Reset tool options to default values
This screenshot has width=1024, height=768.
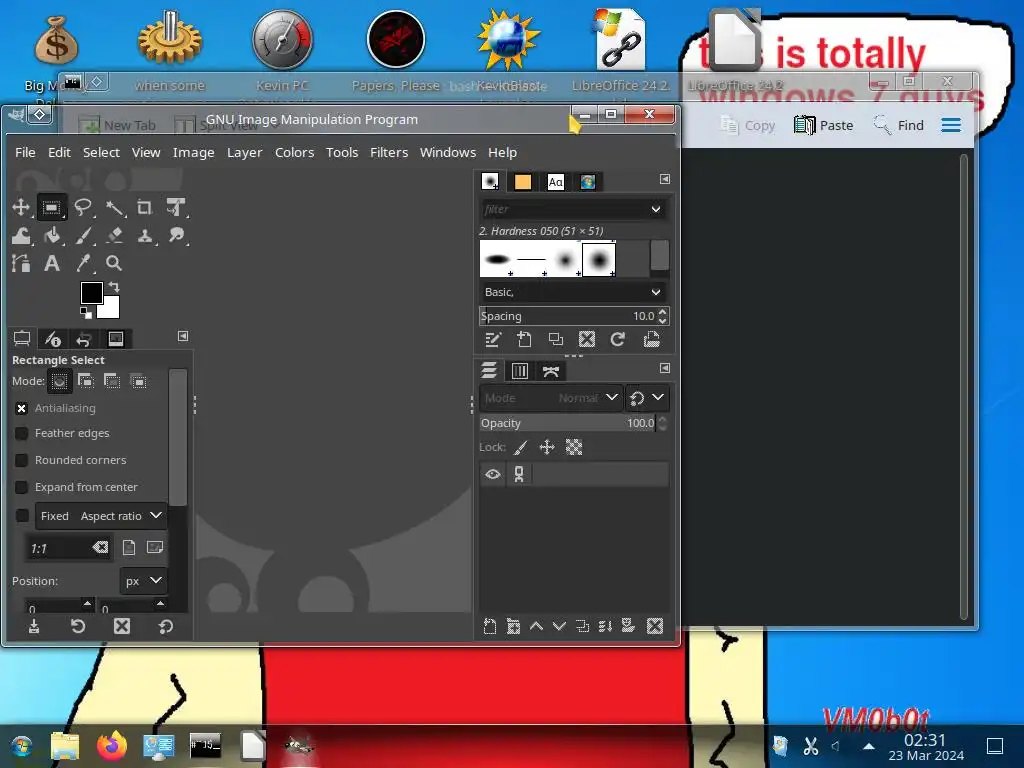(165, 626)
